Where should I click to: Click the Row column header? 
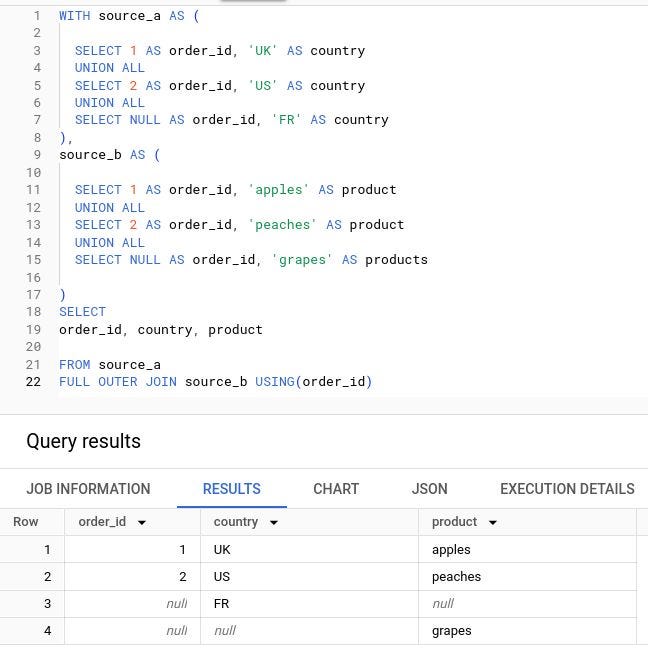[26, 522]
